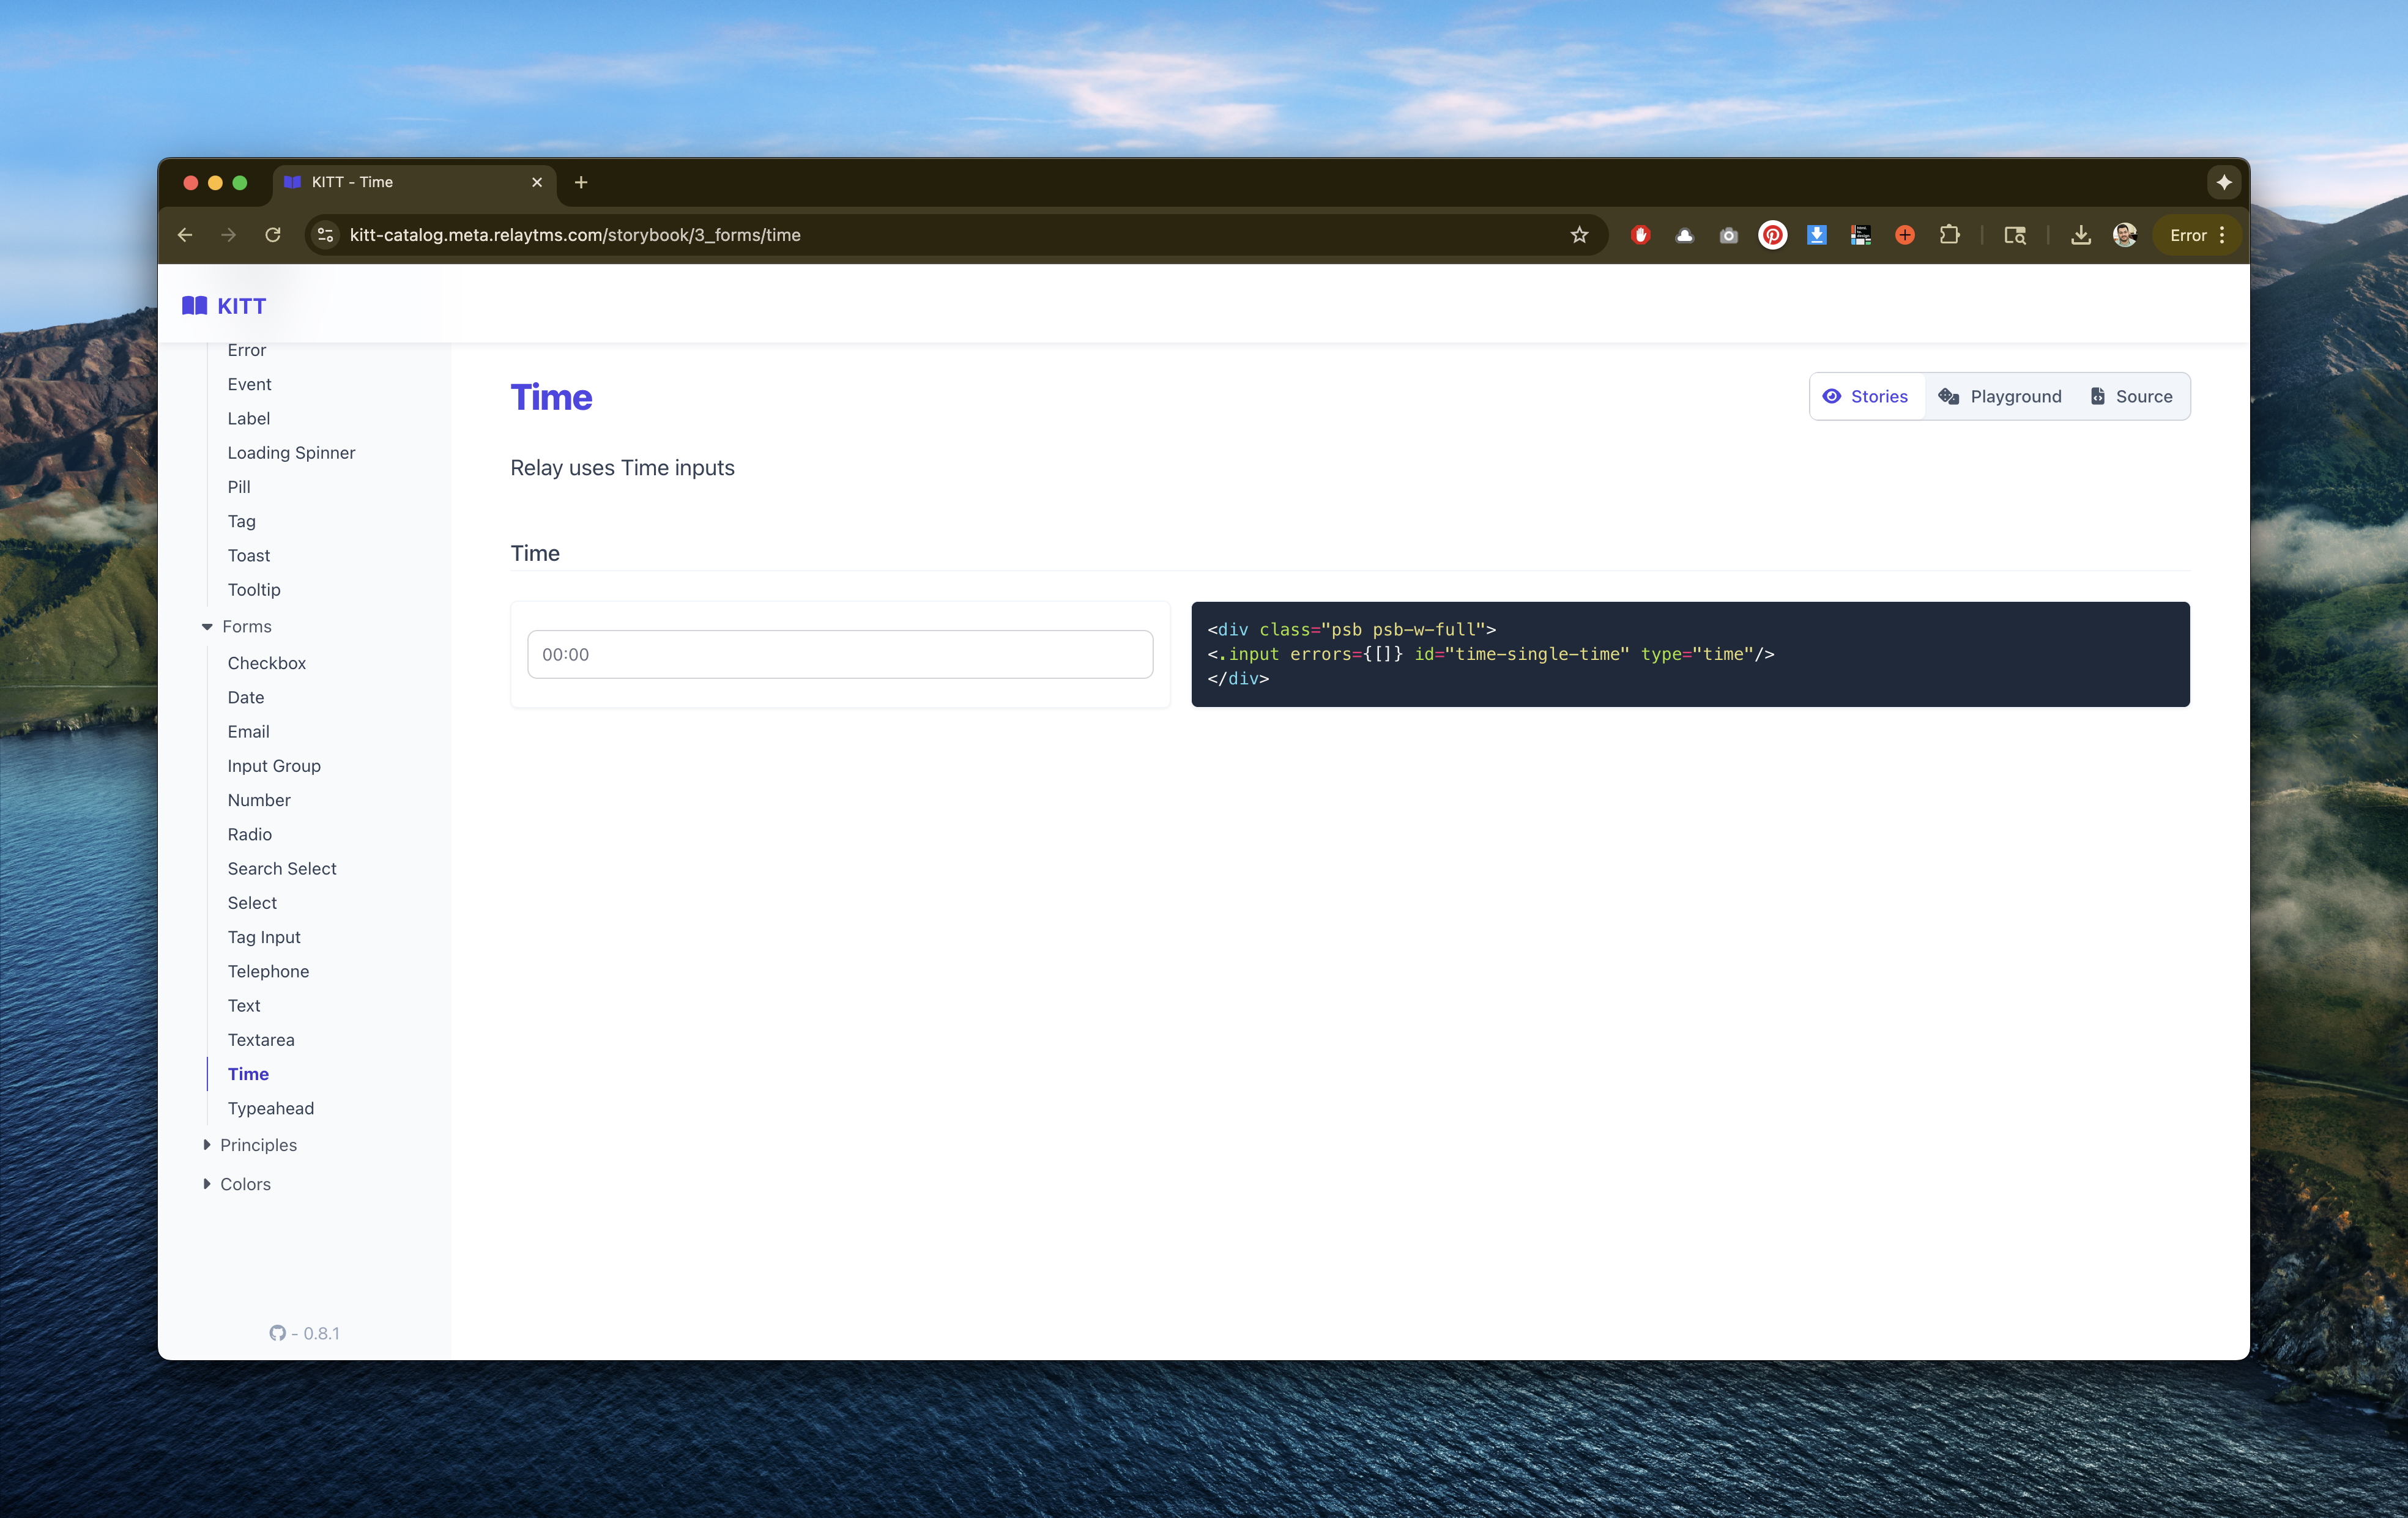Open the Loading Spinner page
The height and width of the screenshot is (1518, 2408).
tap(291, 453)
